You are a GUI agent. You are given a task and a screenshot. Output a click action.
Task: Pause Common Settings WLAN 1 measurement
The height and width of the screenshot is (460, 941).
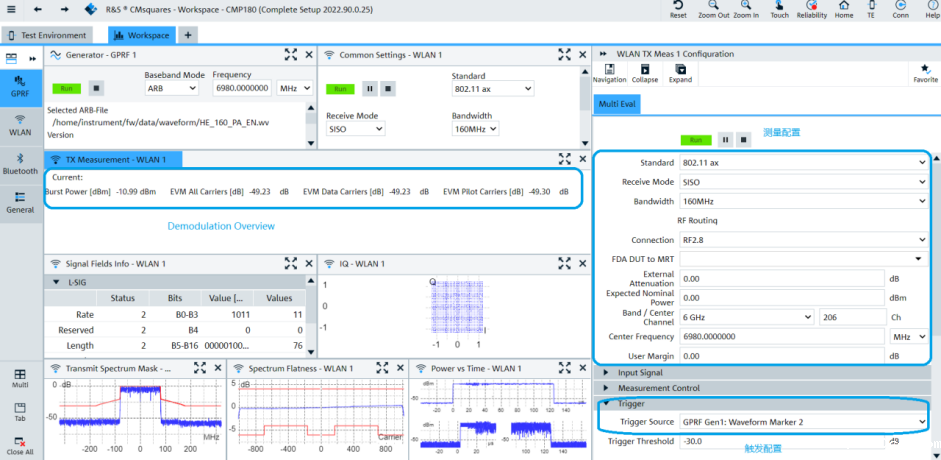pyautogui.click(x=370, y=88)
